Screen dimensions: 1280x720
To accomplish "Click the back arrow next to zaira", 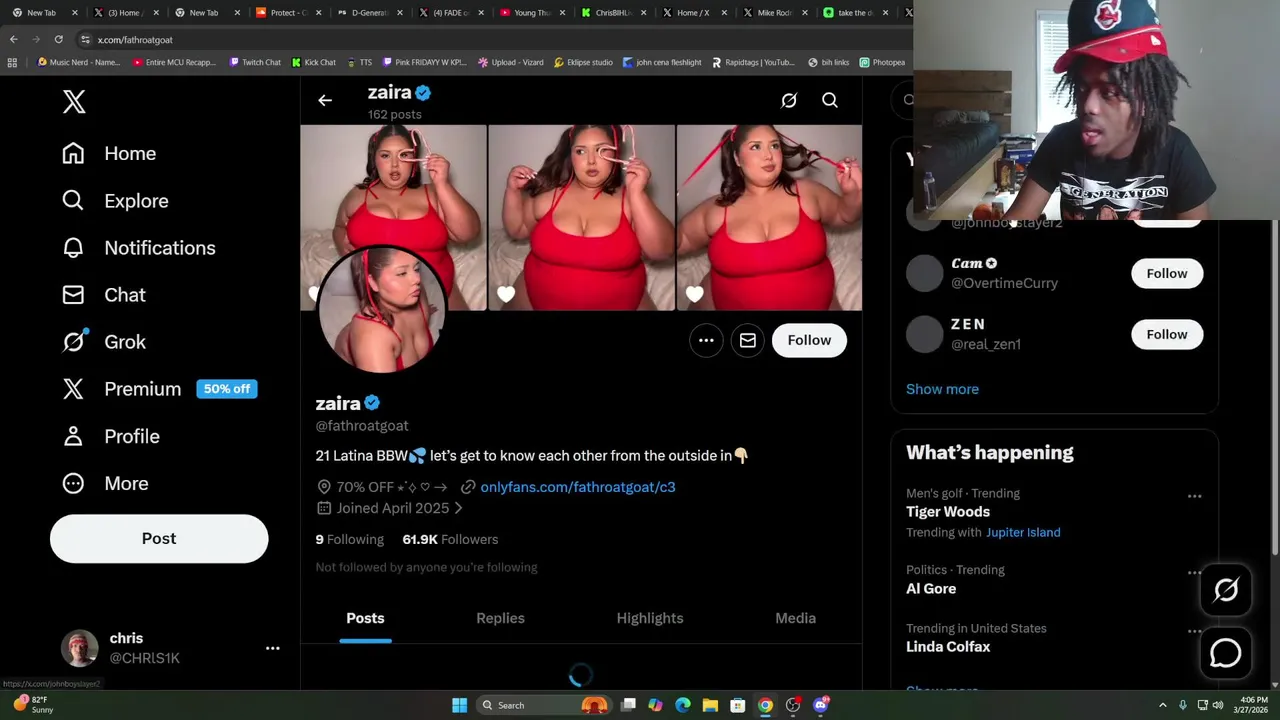I will (325, 100).
